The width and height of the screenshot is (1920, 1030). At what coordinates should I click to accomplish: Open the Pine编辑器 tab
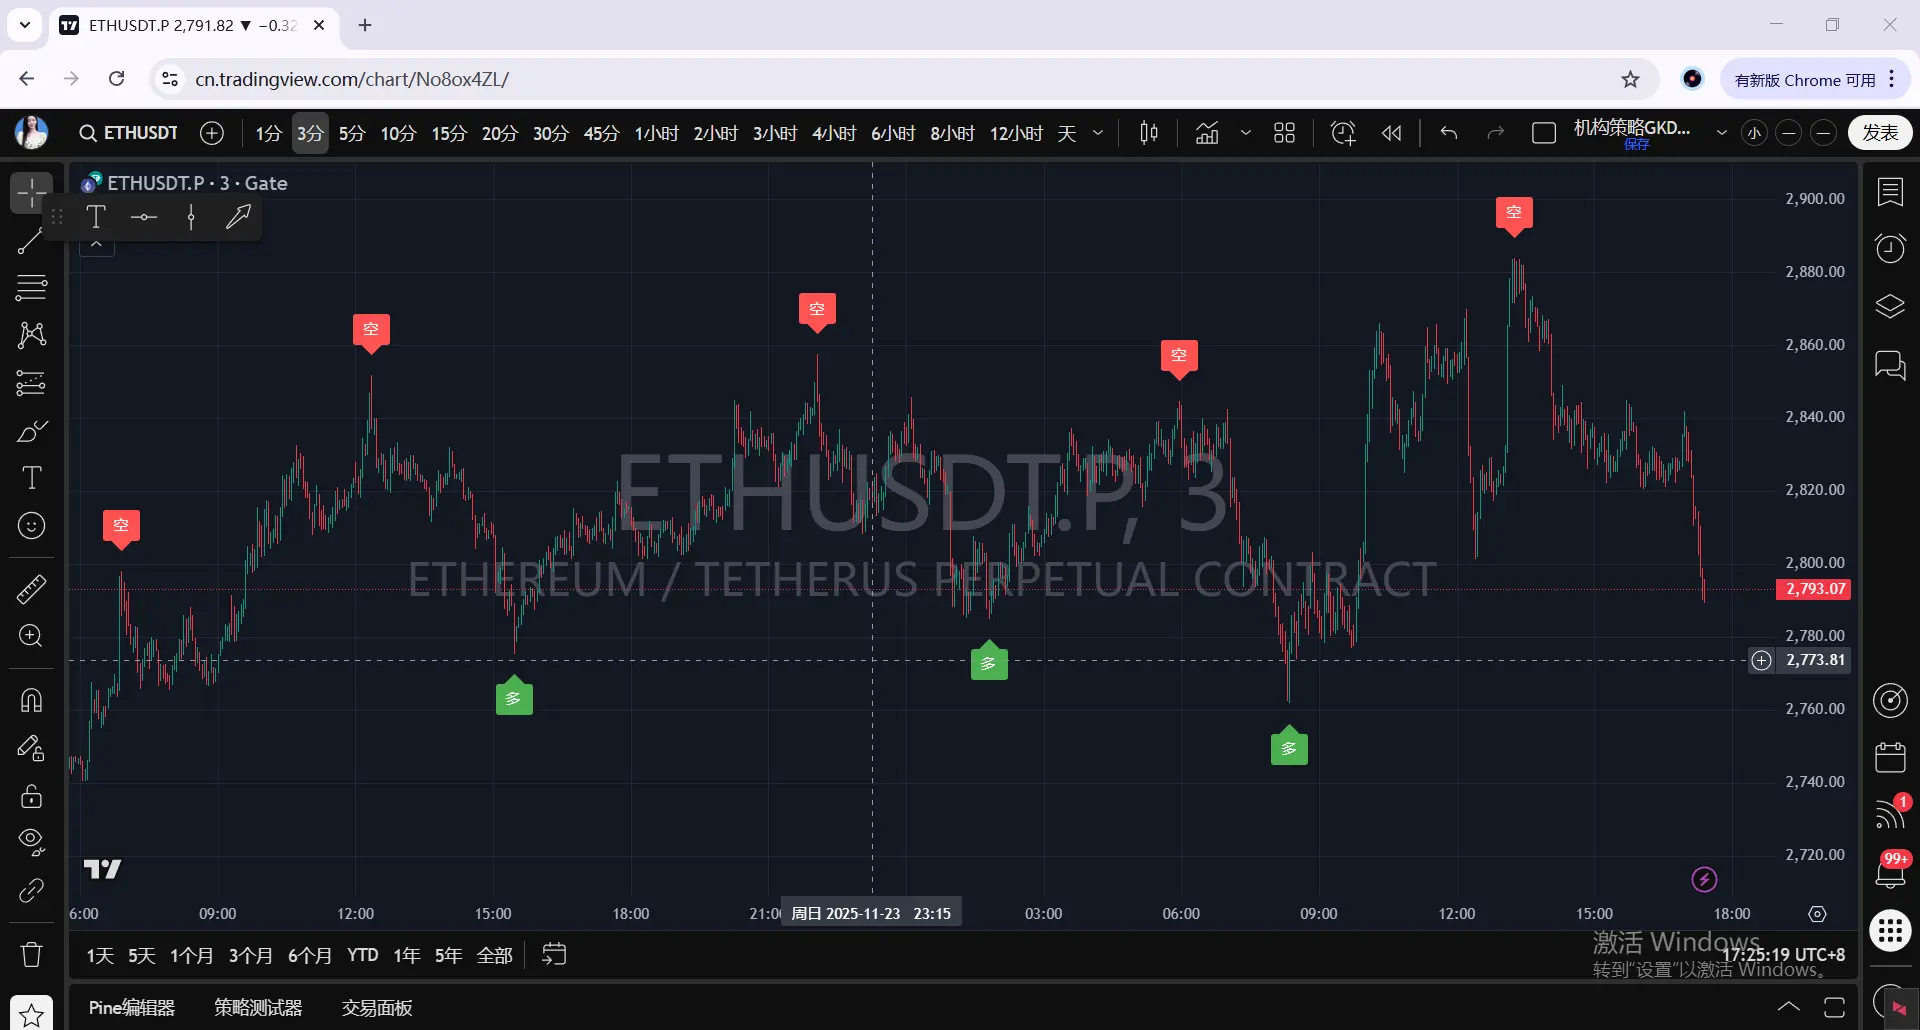pos(132,1008)
